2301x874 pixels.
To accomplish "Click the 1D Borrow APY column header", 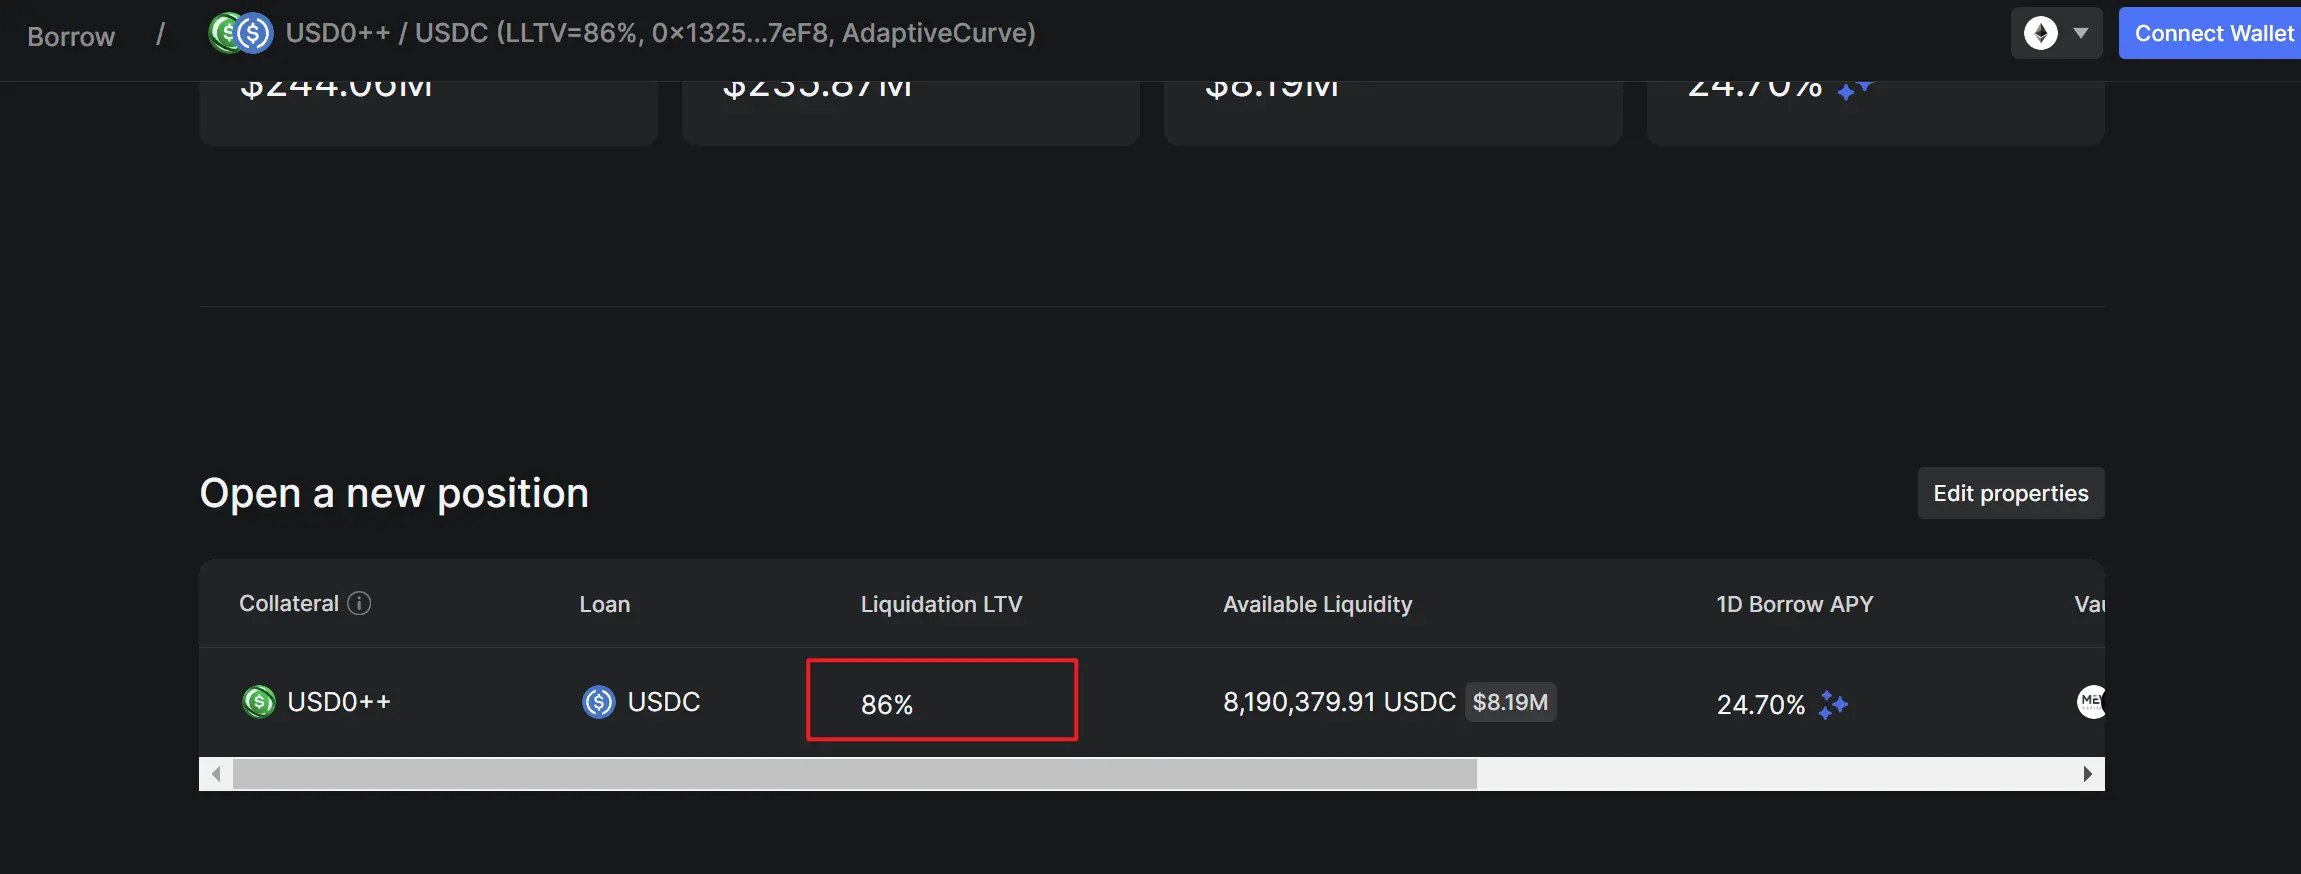I will [1794, 604].
